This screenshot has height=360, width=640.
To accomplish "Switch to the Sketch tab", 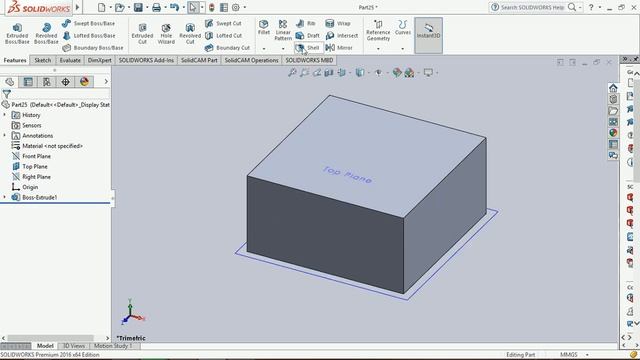I will coord(43,60).
